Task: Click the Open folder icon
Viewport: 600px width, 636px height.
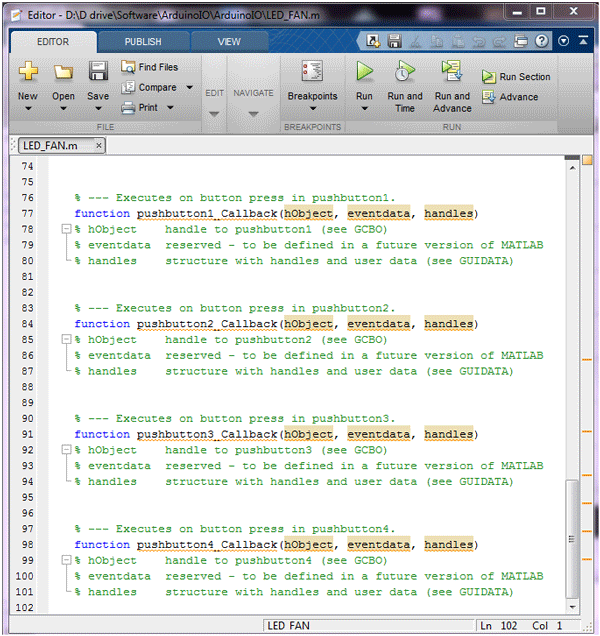Action: (x=64, y=72)
